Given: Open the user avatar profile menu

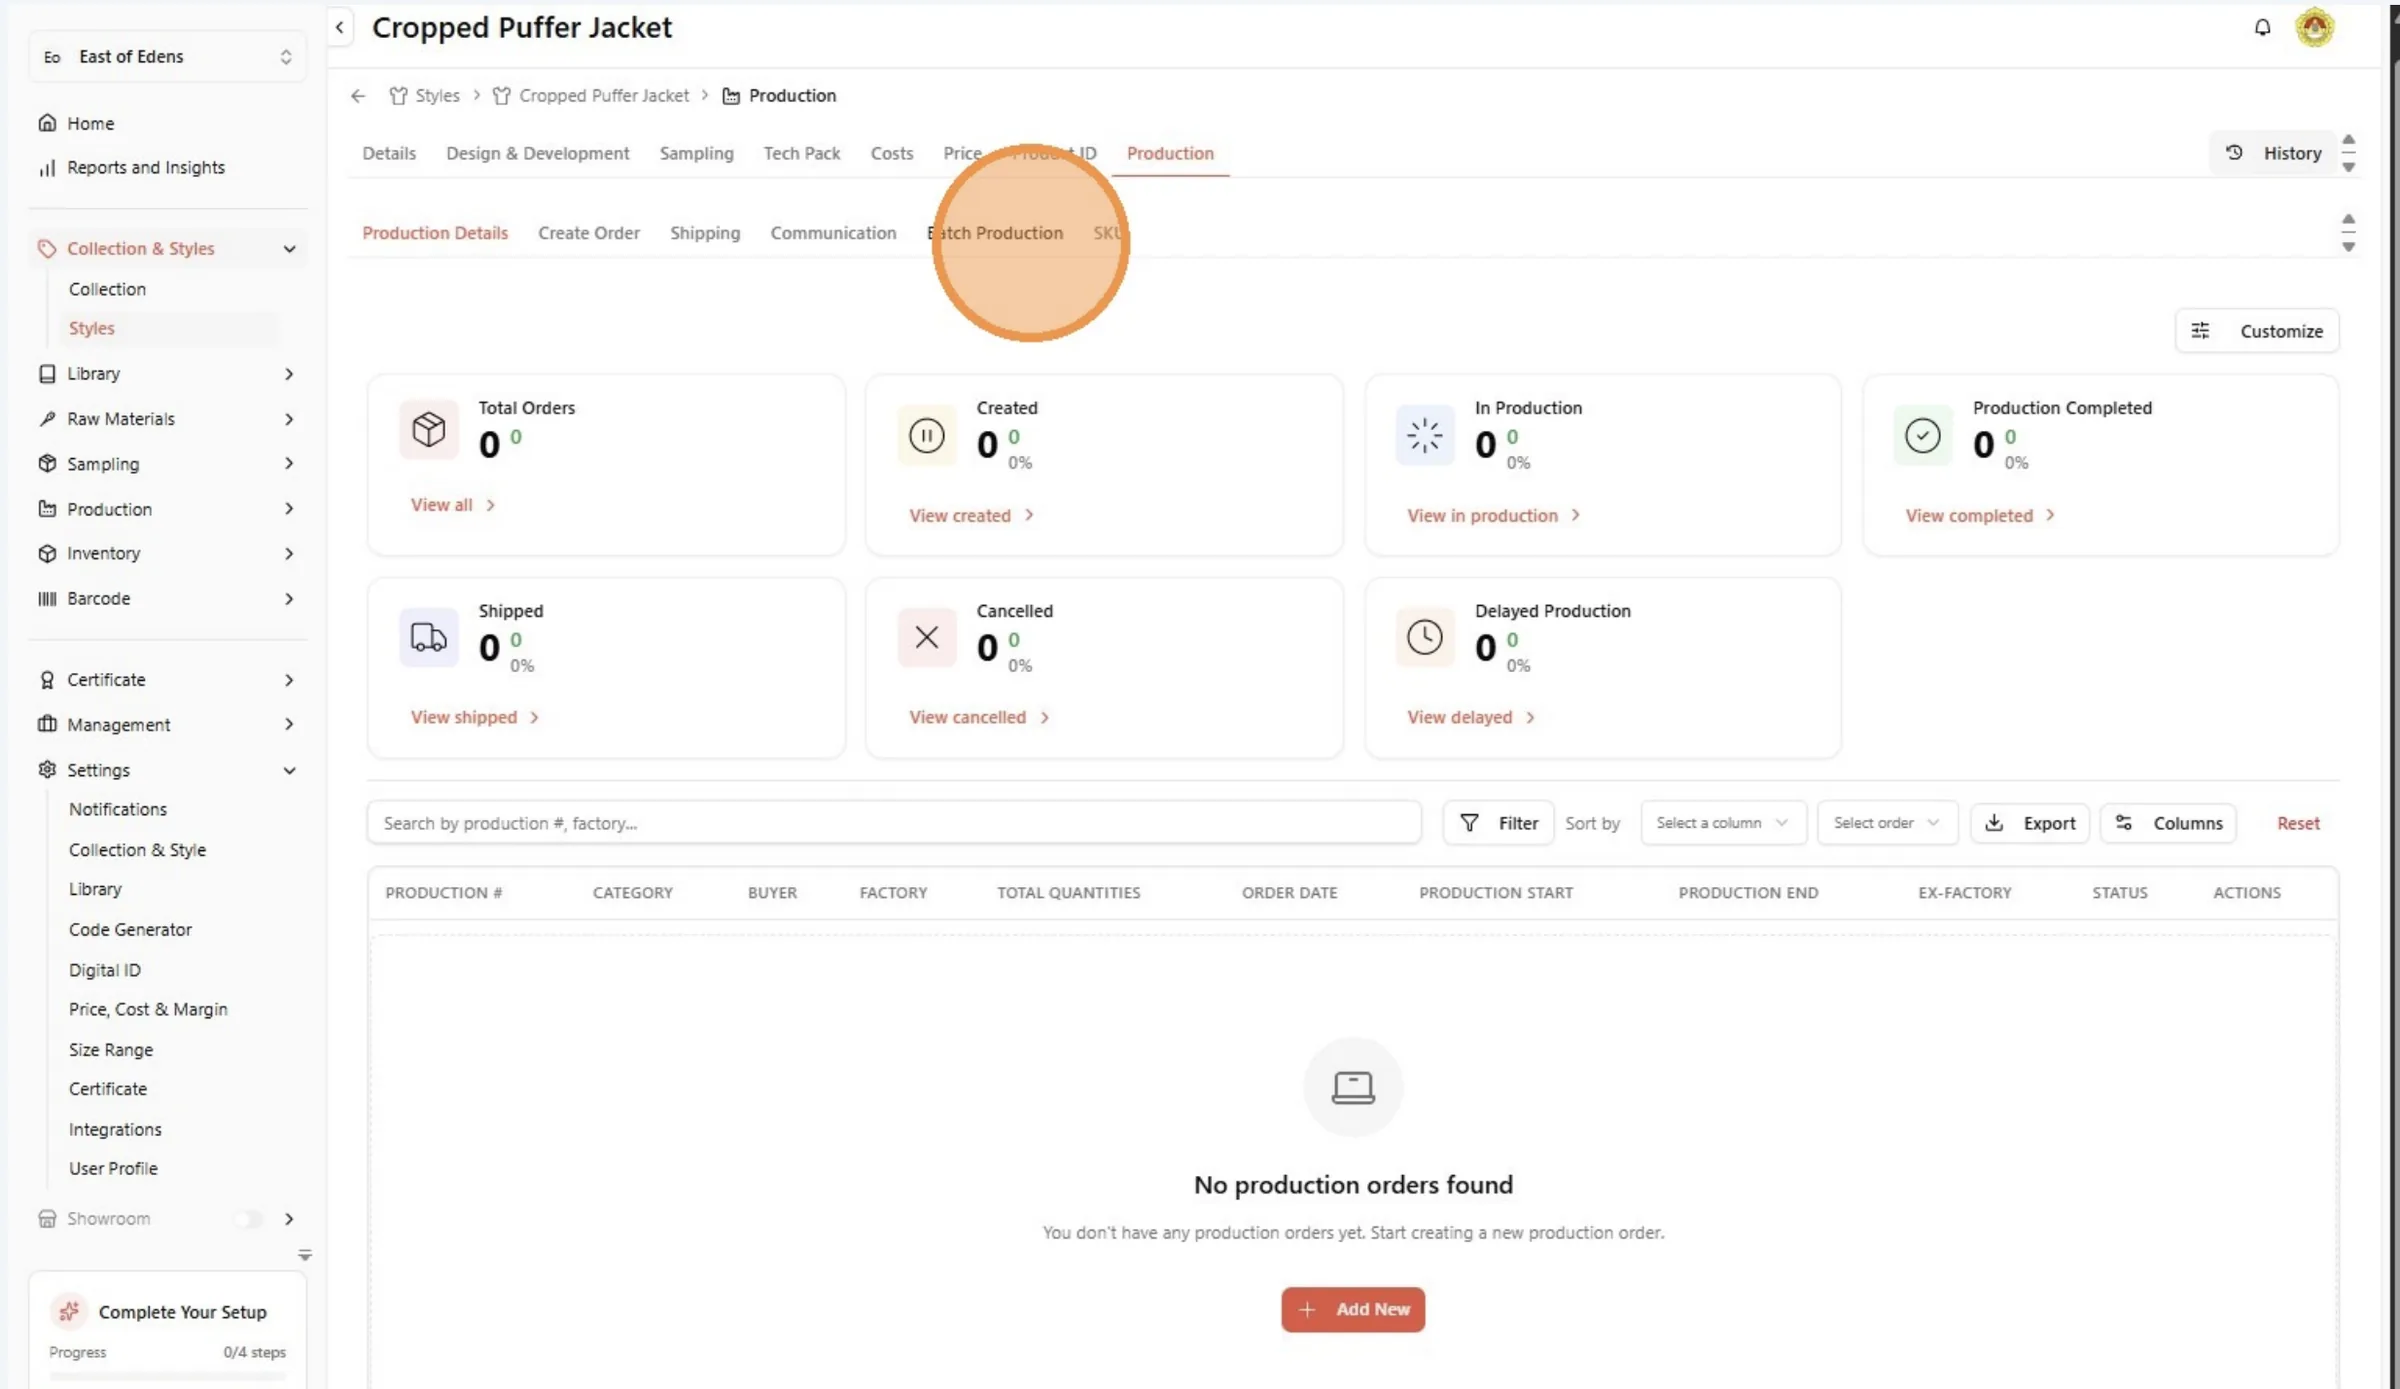Looking at the screenshot, I should 2314,27.
